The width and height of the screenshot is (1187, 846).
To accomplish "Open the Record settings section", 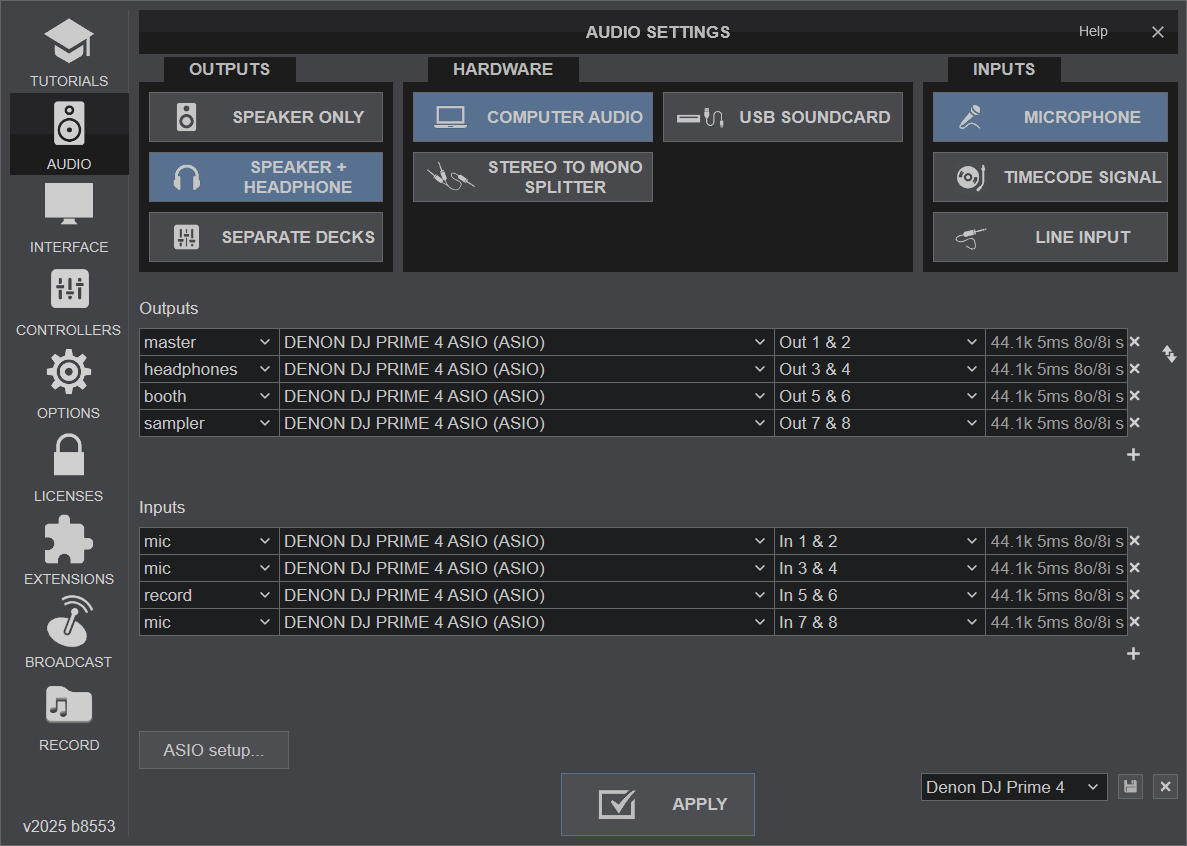I will (69, 716).
